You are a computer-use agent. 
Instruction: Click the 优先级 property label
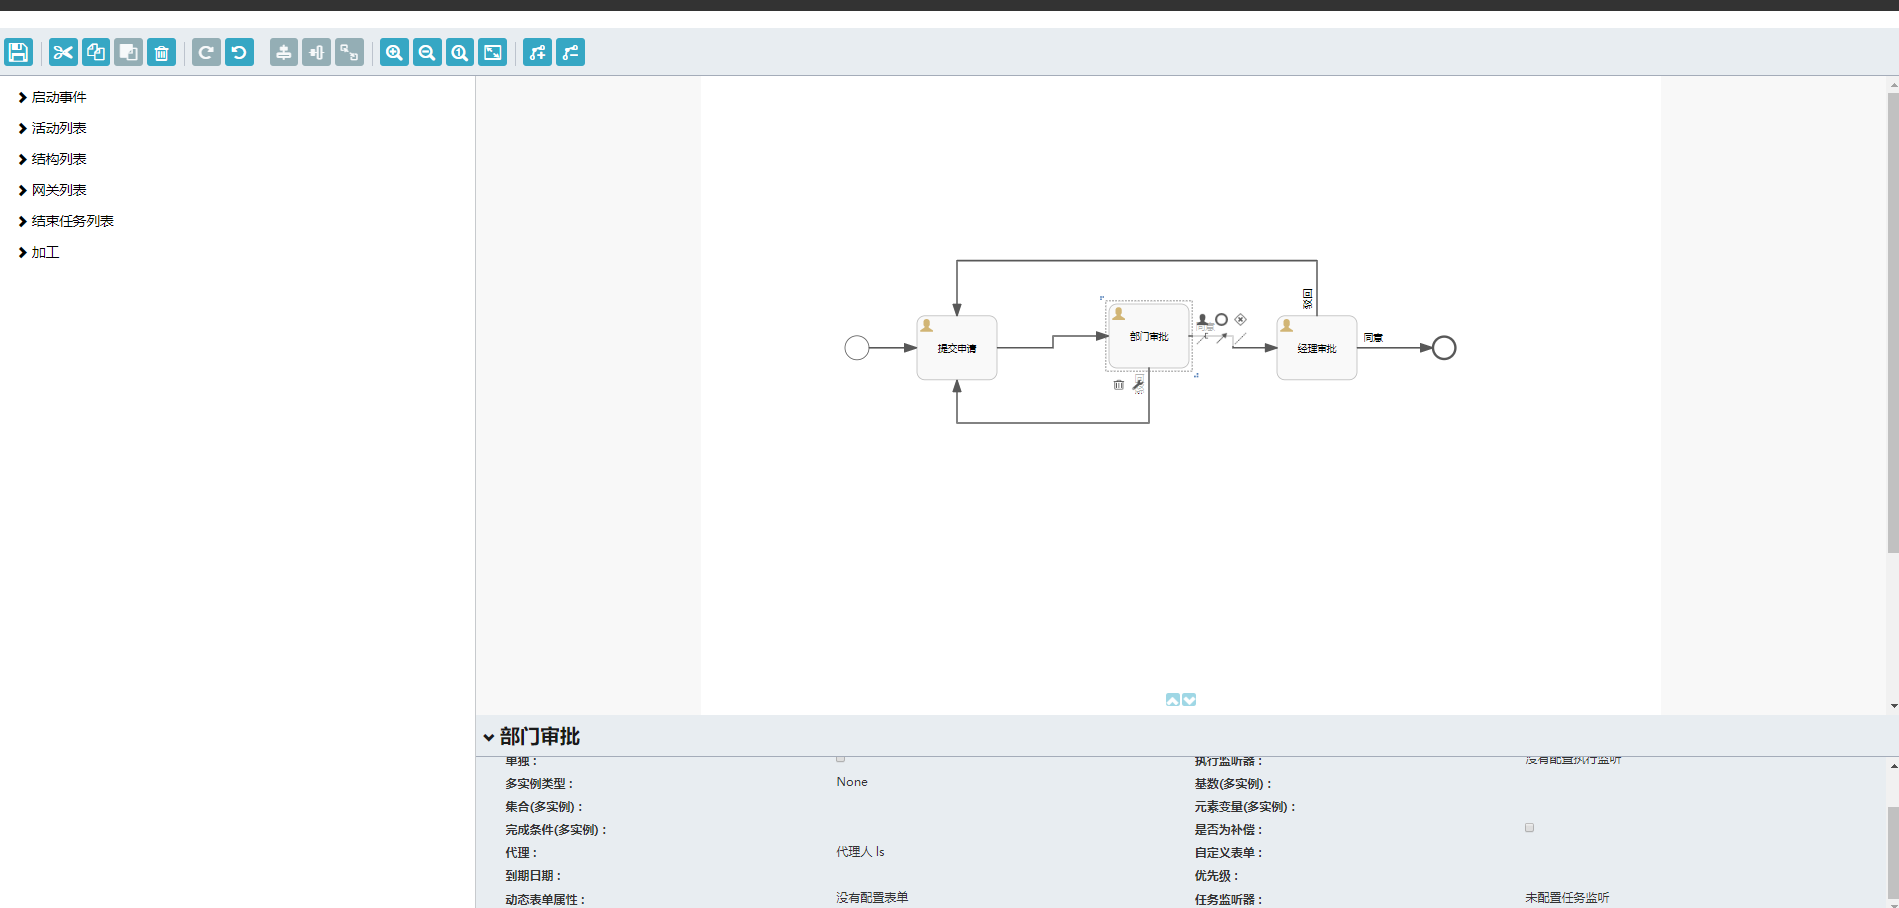[x=1217, y=876]
